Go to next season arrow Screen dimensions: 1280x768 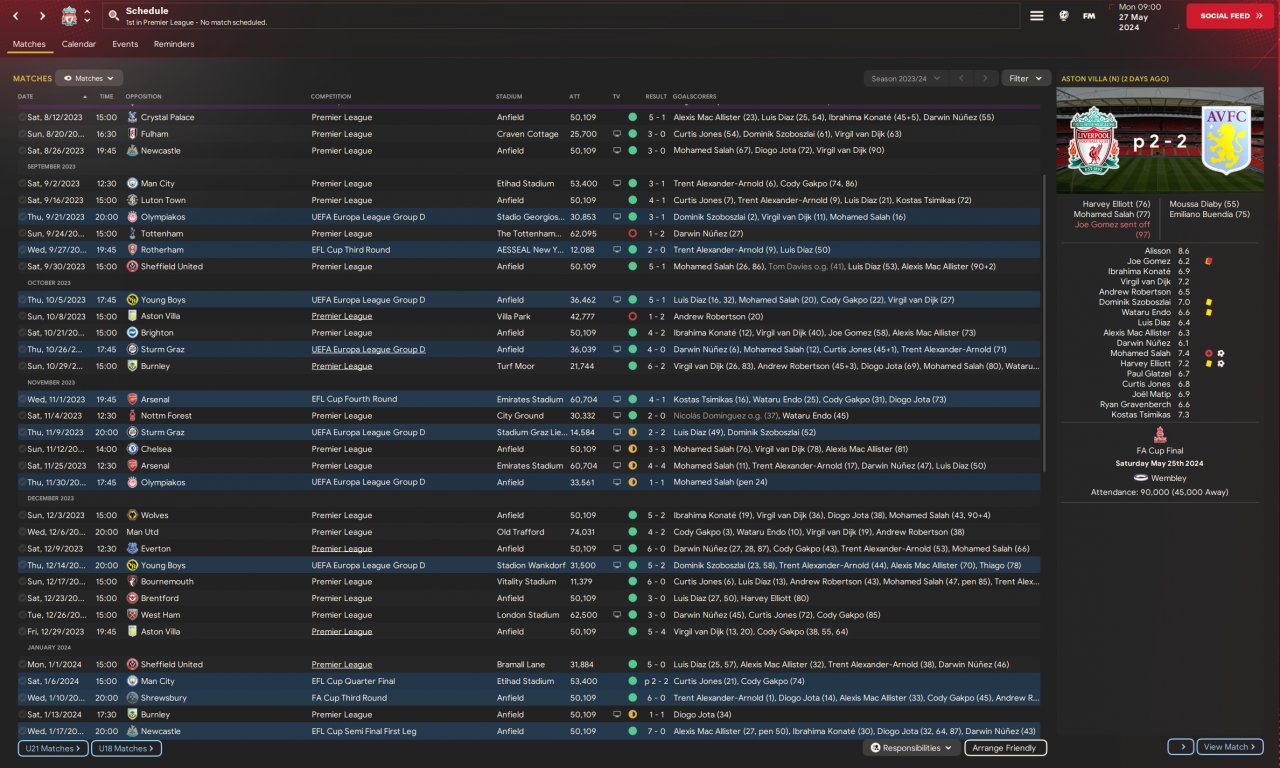click(986, 78)
